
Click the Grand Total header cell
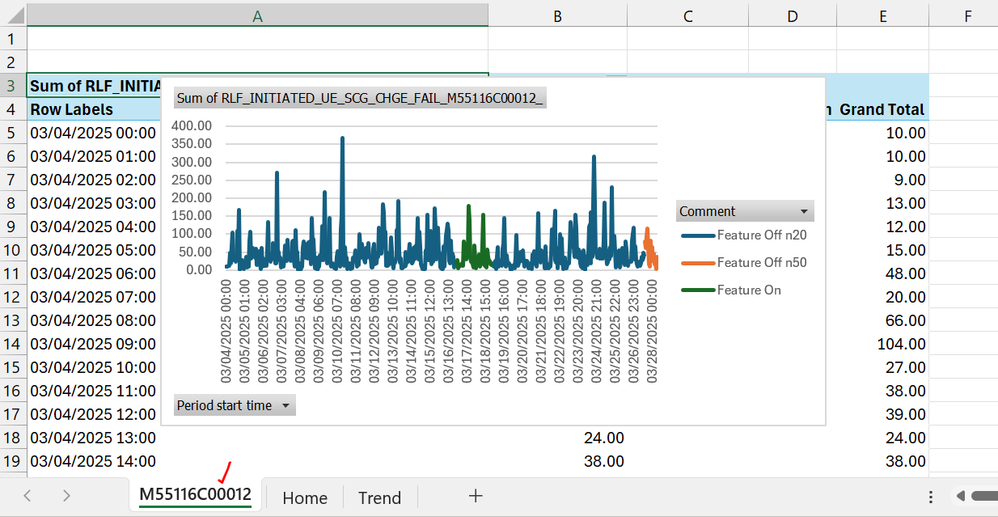click(882, 109)
